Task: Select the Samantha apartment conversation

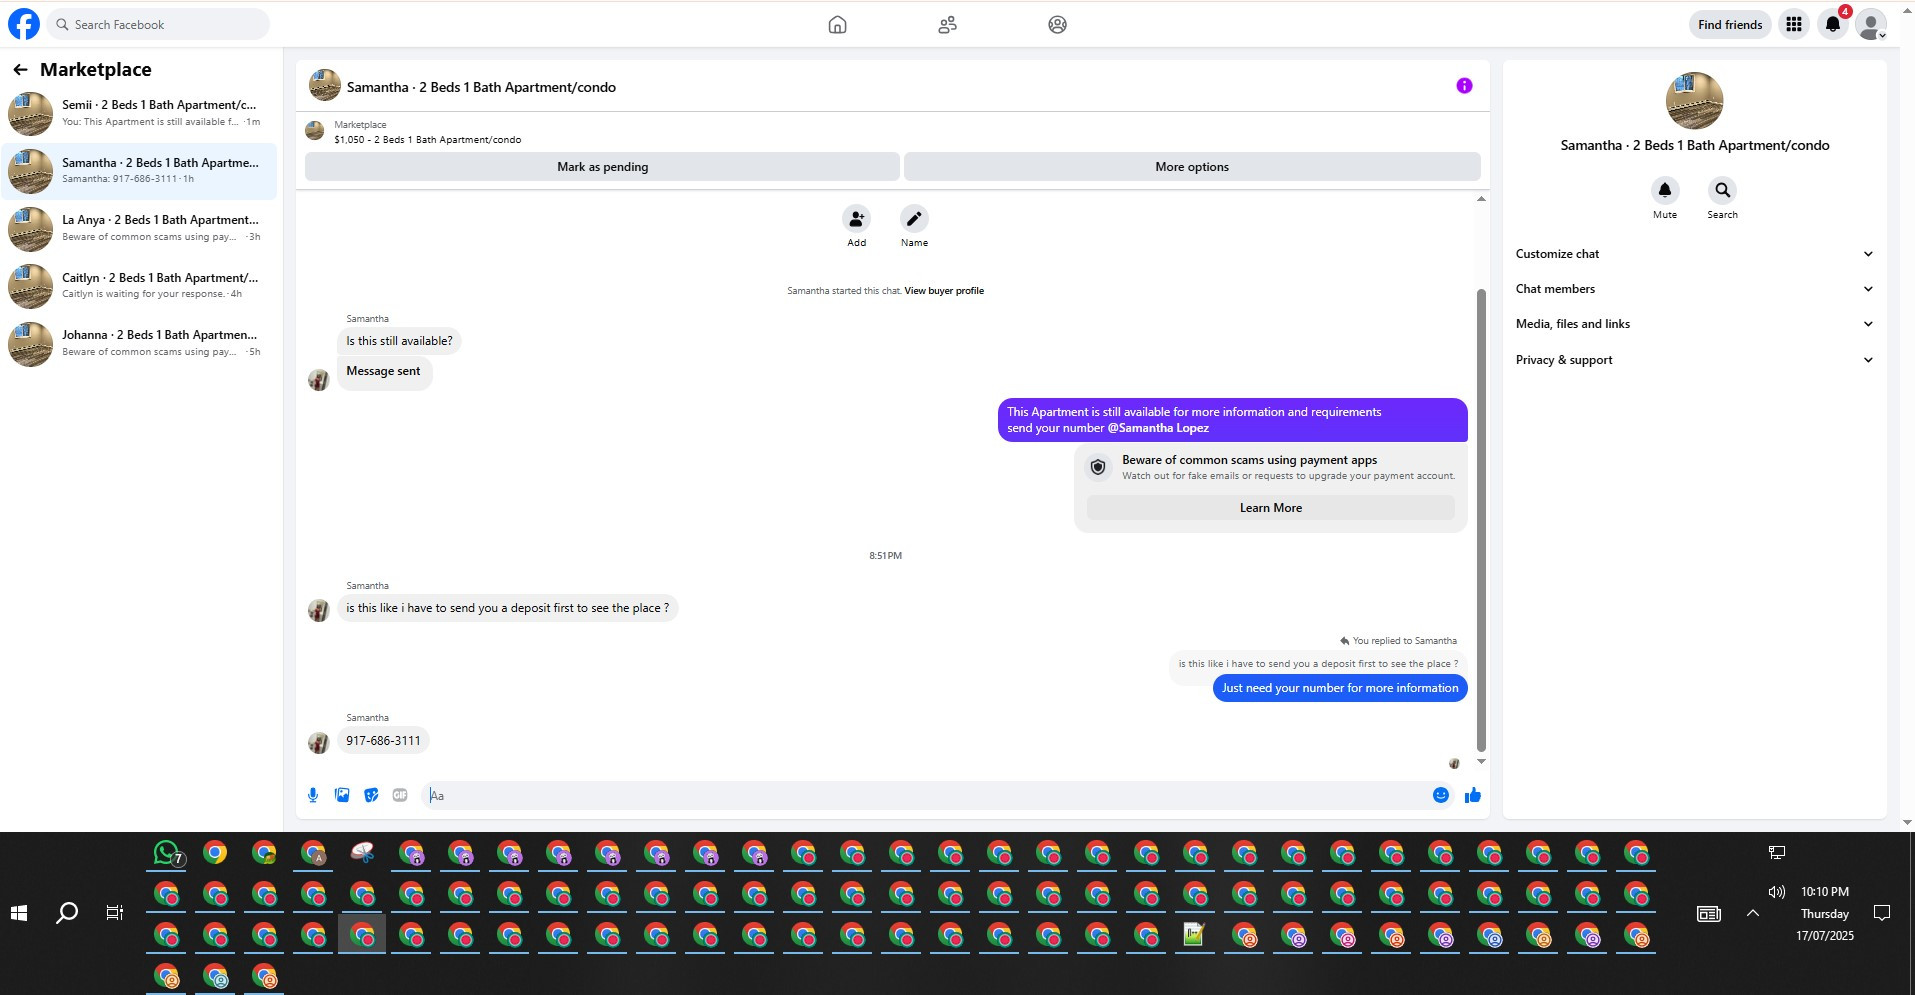Action: click(140, 171)
